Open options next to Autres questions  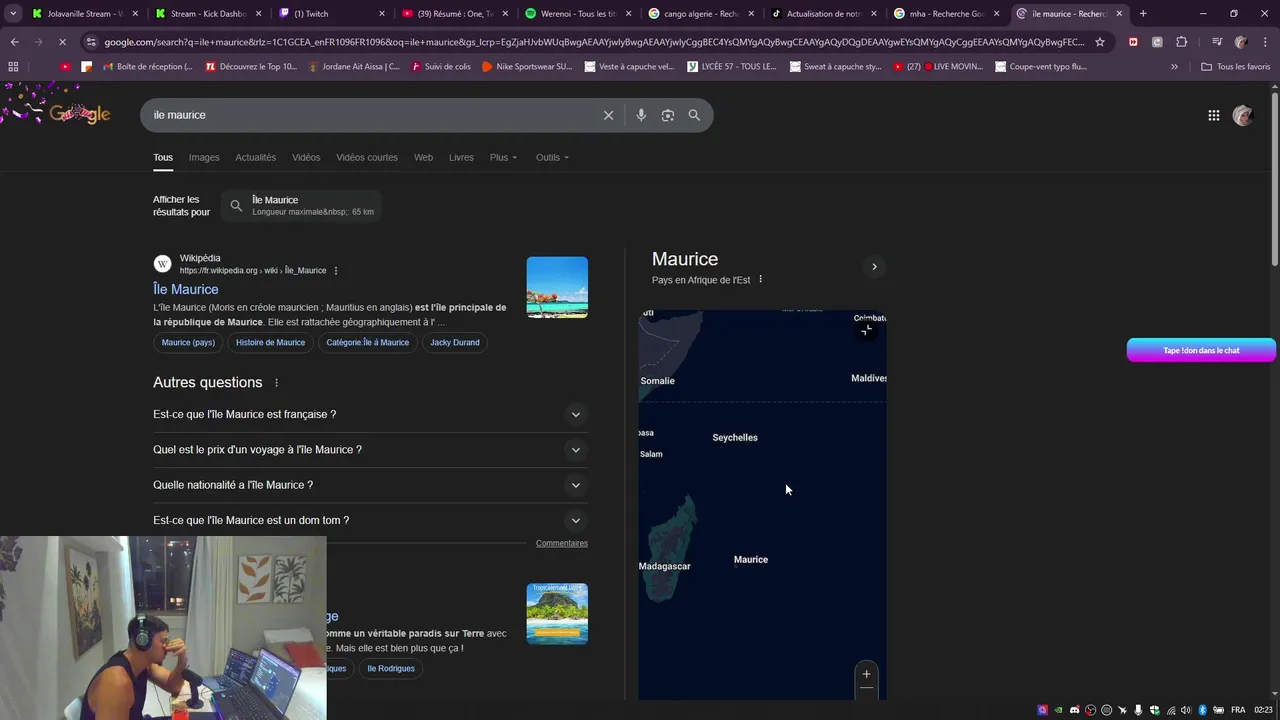pyautogui.click(x=277, y=383)
